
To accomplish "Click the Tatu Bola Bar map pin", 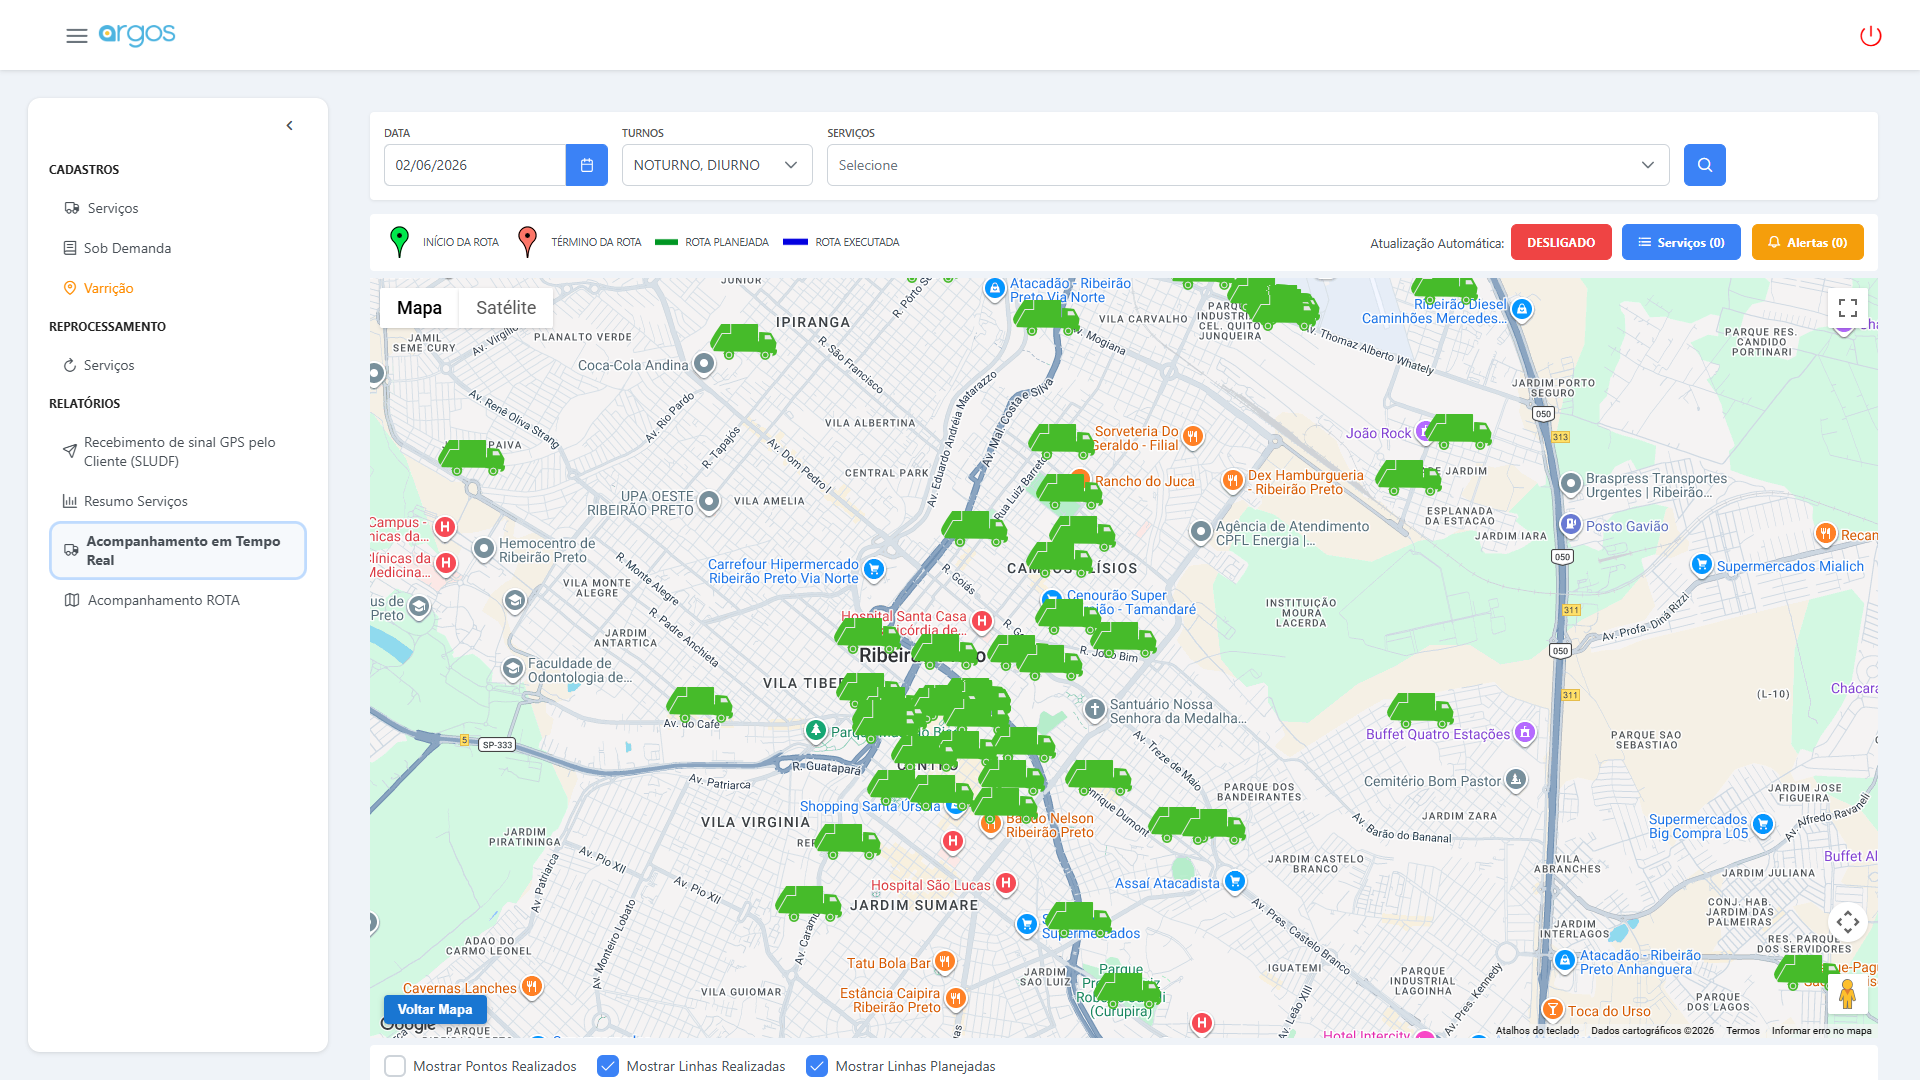I will pyautogui.click(x=944, y=962).
